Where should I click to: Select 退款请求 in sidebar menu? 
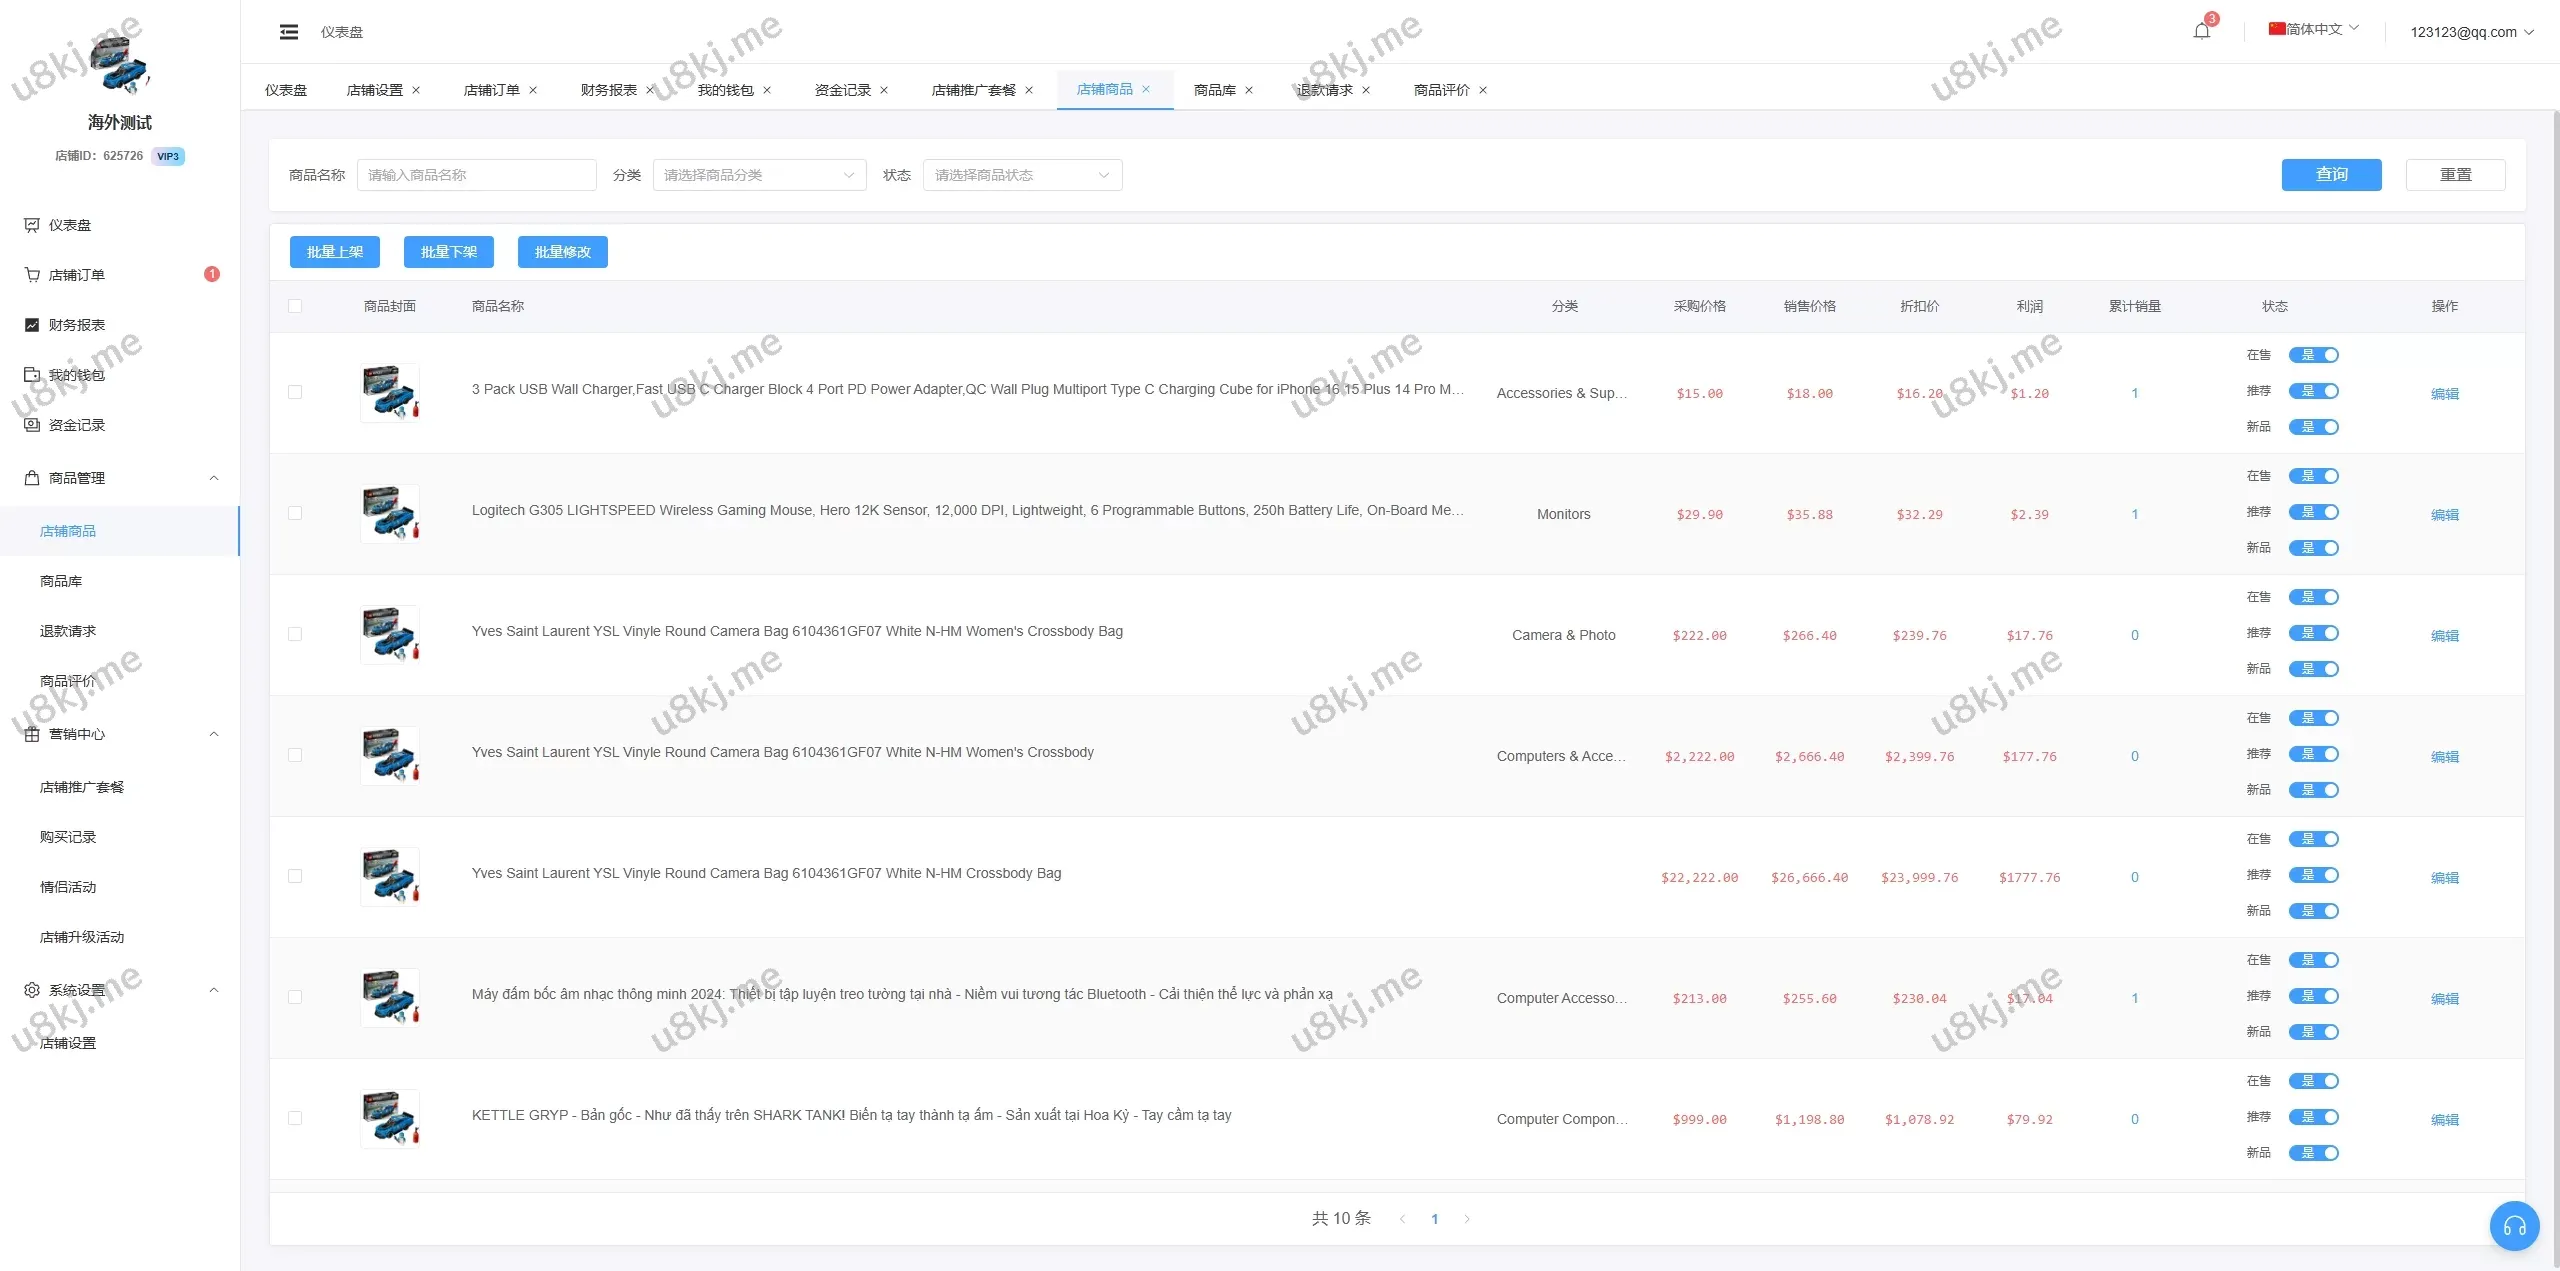coord(68,631)
